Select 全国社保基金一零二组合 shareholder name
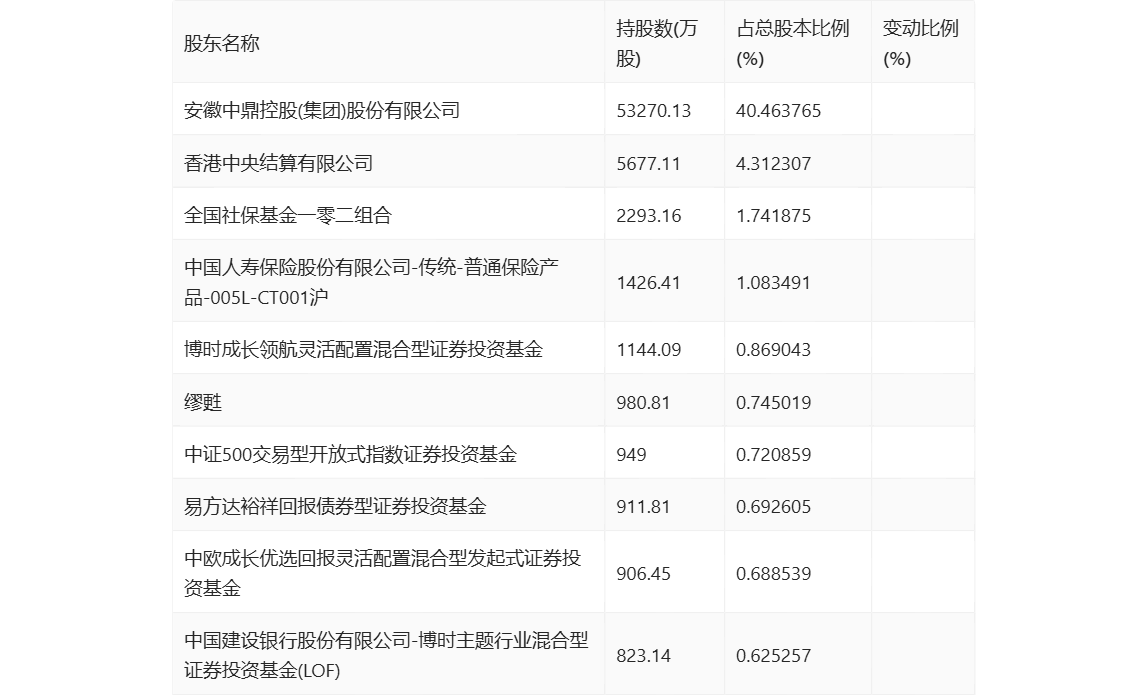1147x695 pixels. coord(288,215)
